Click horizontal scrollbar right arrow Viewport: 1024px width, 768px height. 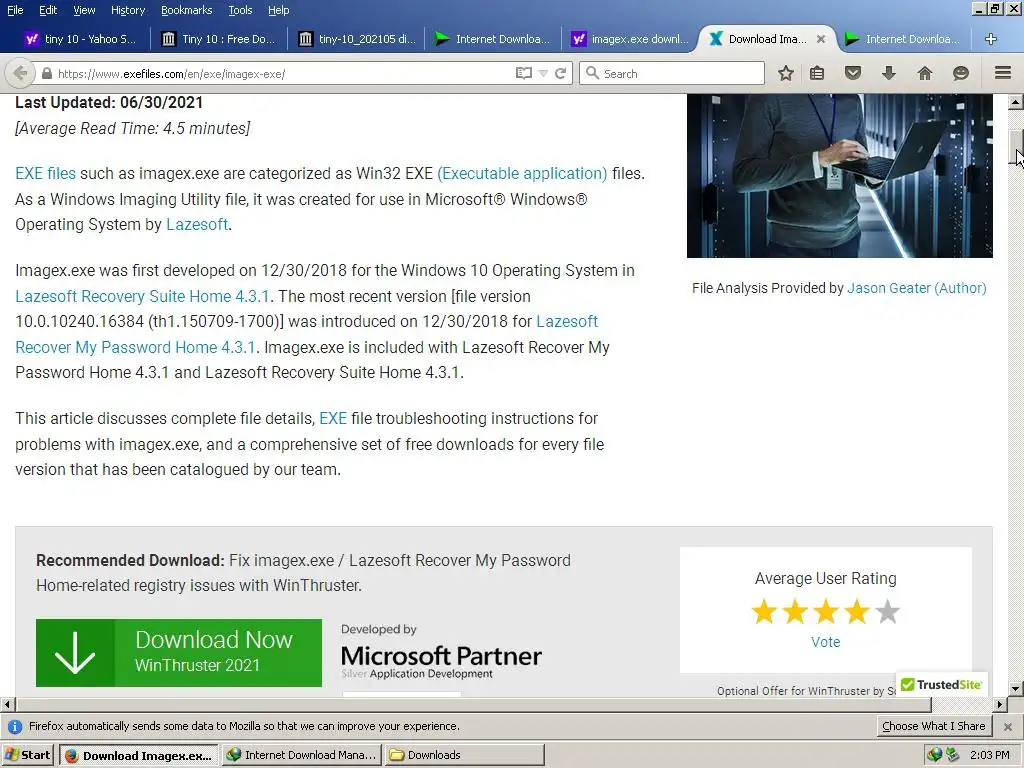coord(1000,705)
